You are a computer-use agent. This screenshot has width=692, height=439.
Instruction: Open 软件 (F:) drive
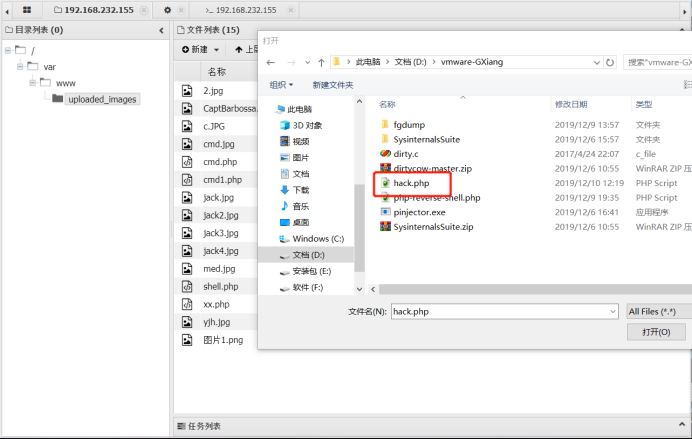(x=308, y=287)
